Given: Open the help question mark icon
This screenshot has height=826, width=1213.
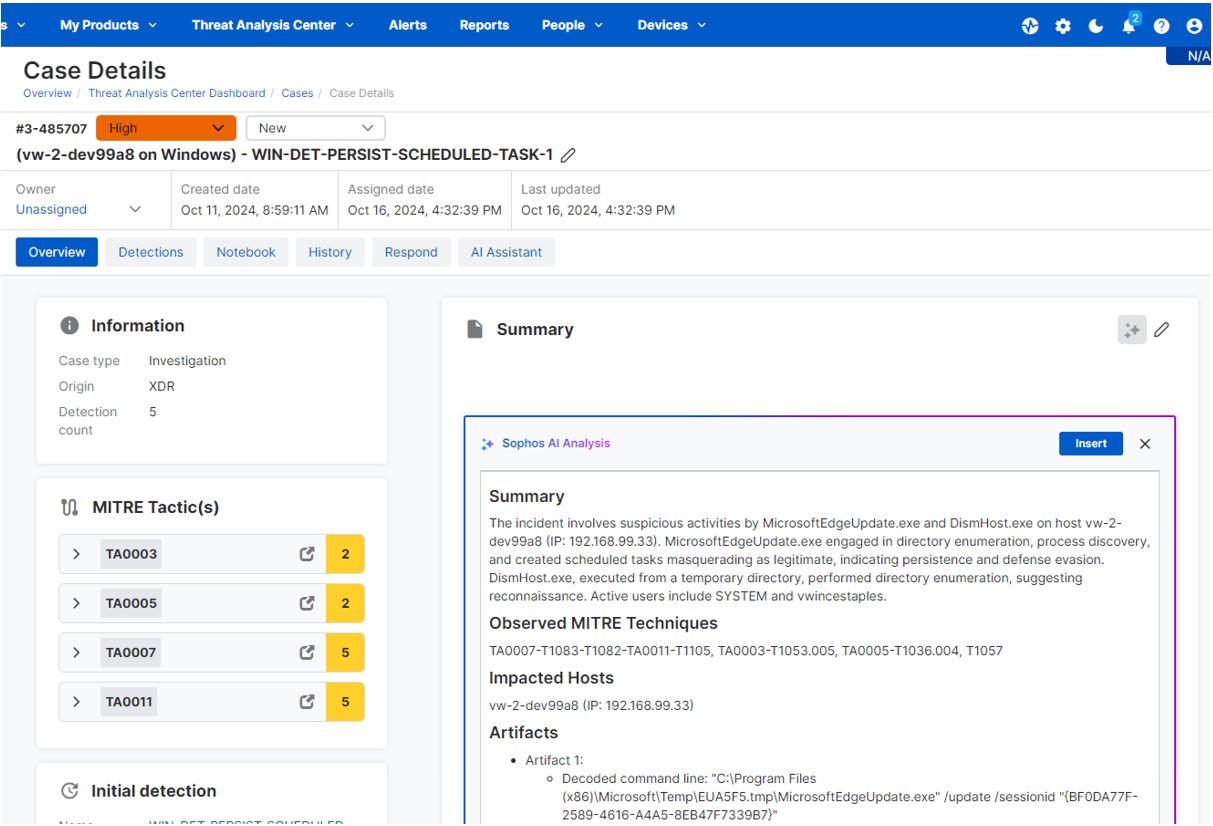Looking at the screenshot, I should coord(1161,26).
